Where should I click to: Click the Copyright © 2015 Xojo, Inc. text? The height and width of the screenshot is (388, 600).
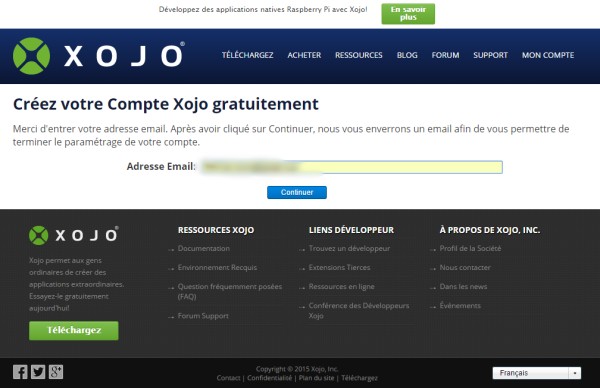pyautogui.click(x=297, y=369)
